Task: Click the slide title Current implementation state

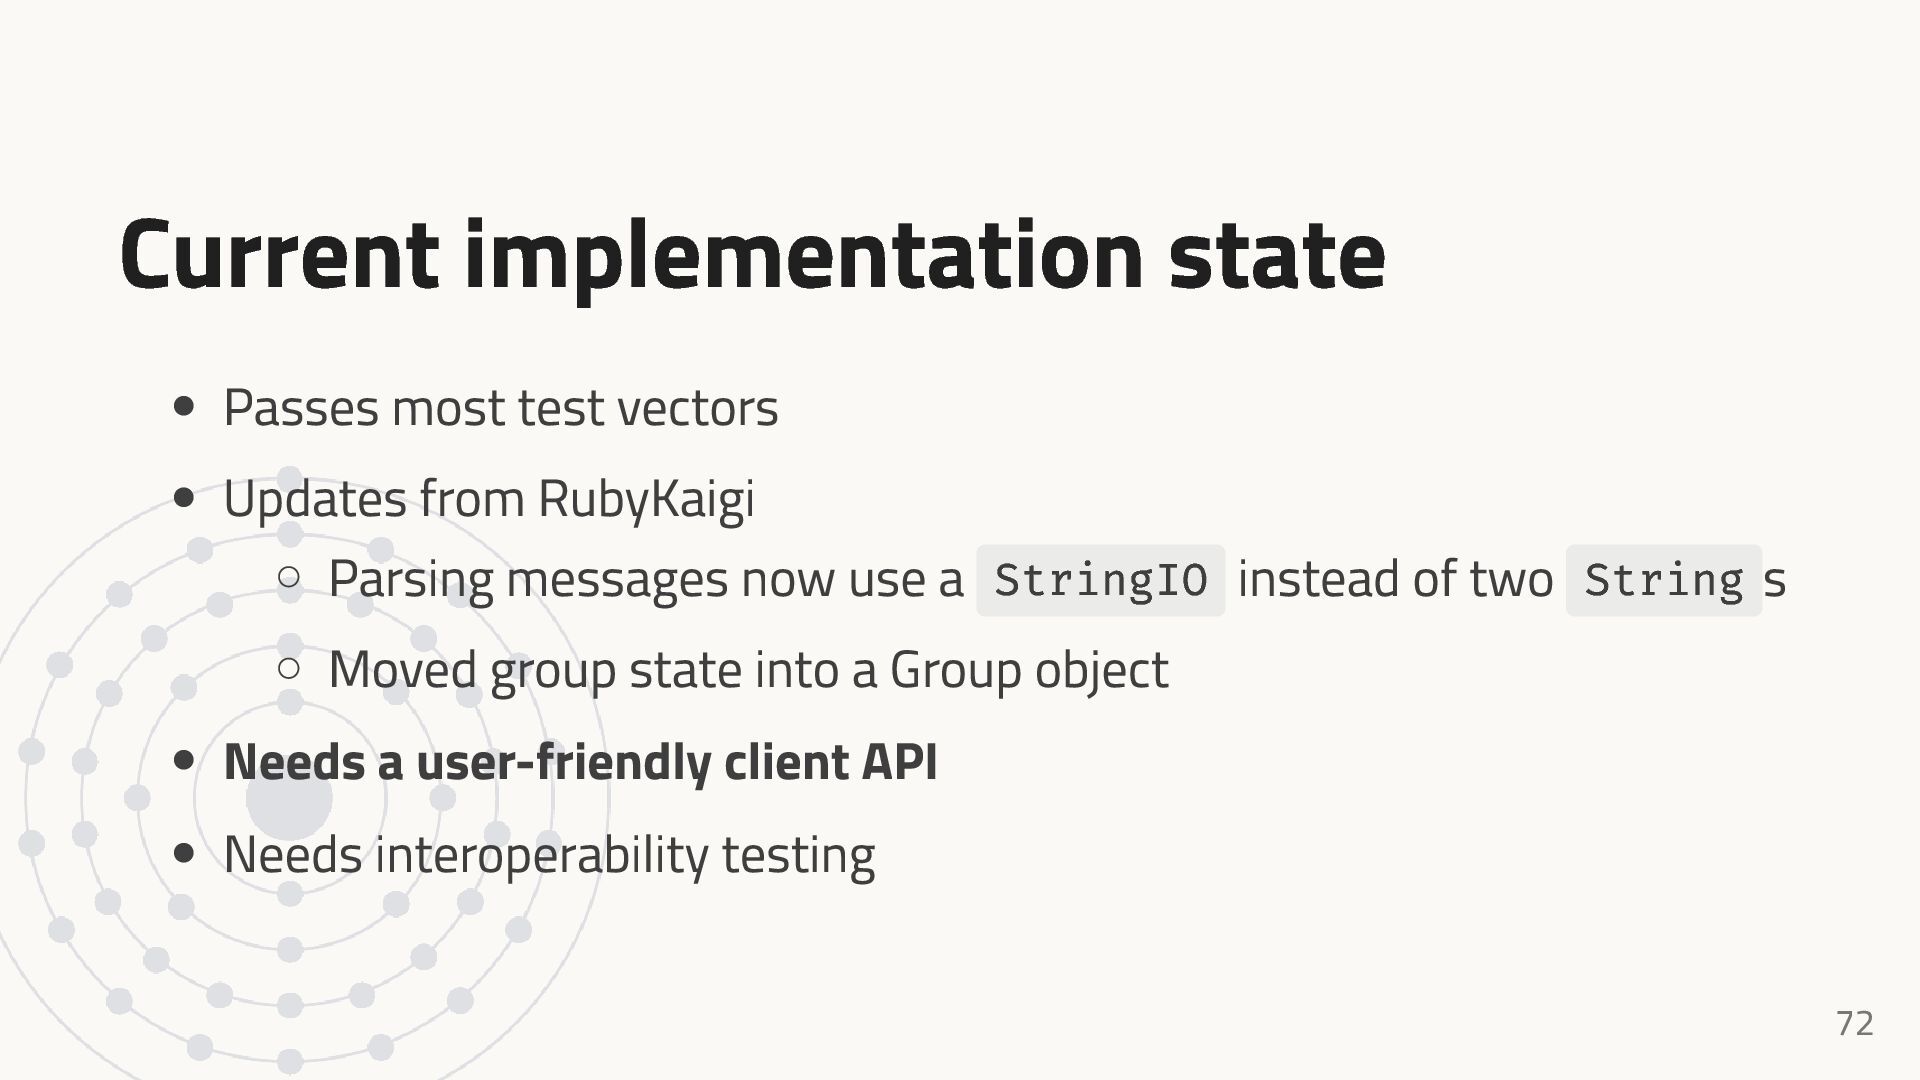Action: point(753,255)
